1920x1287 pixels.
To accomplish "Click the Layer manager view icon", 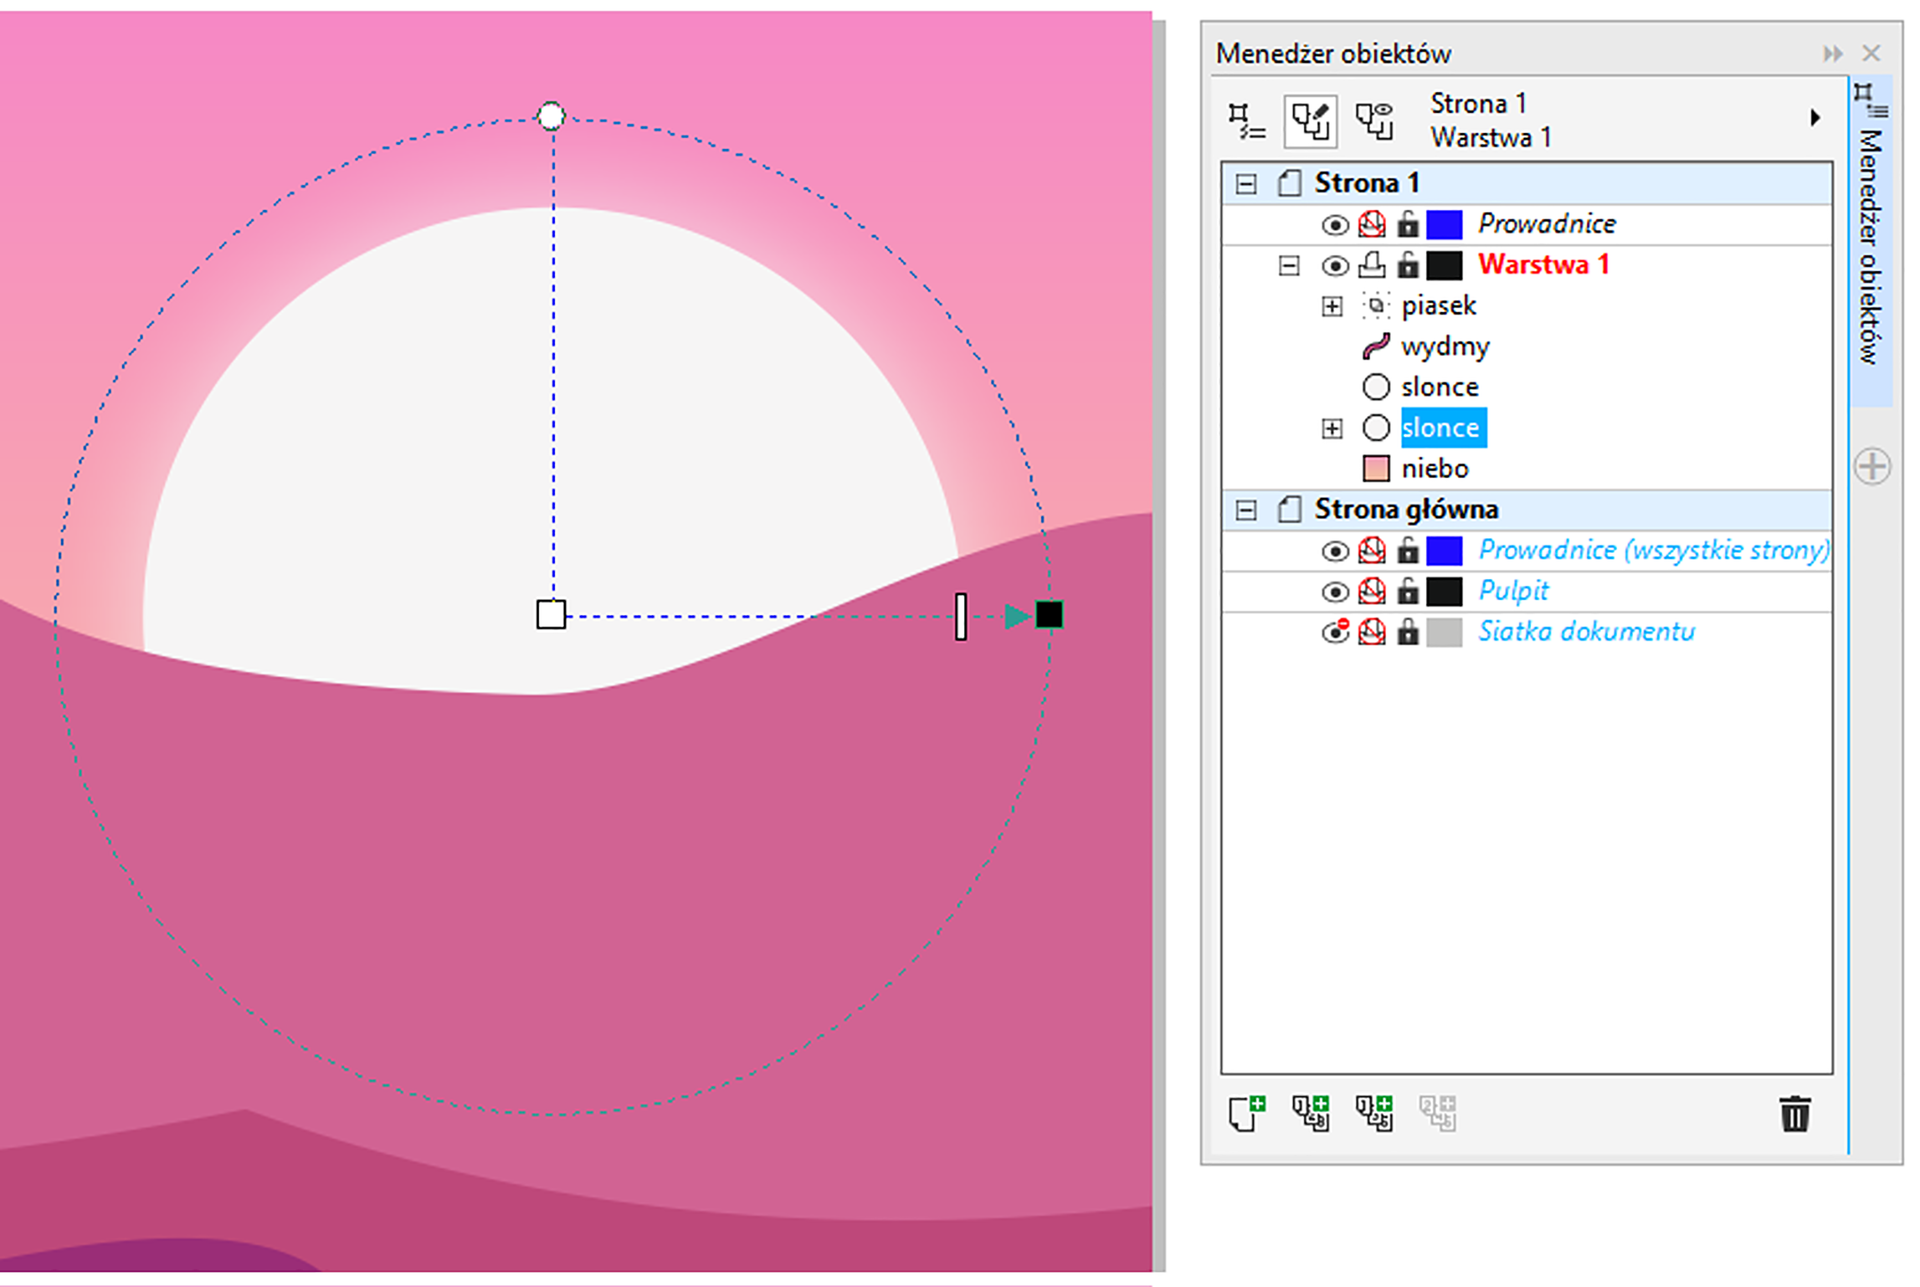I will click(x=1374, y=120).
